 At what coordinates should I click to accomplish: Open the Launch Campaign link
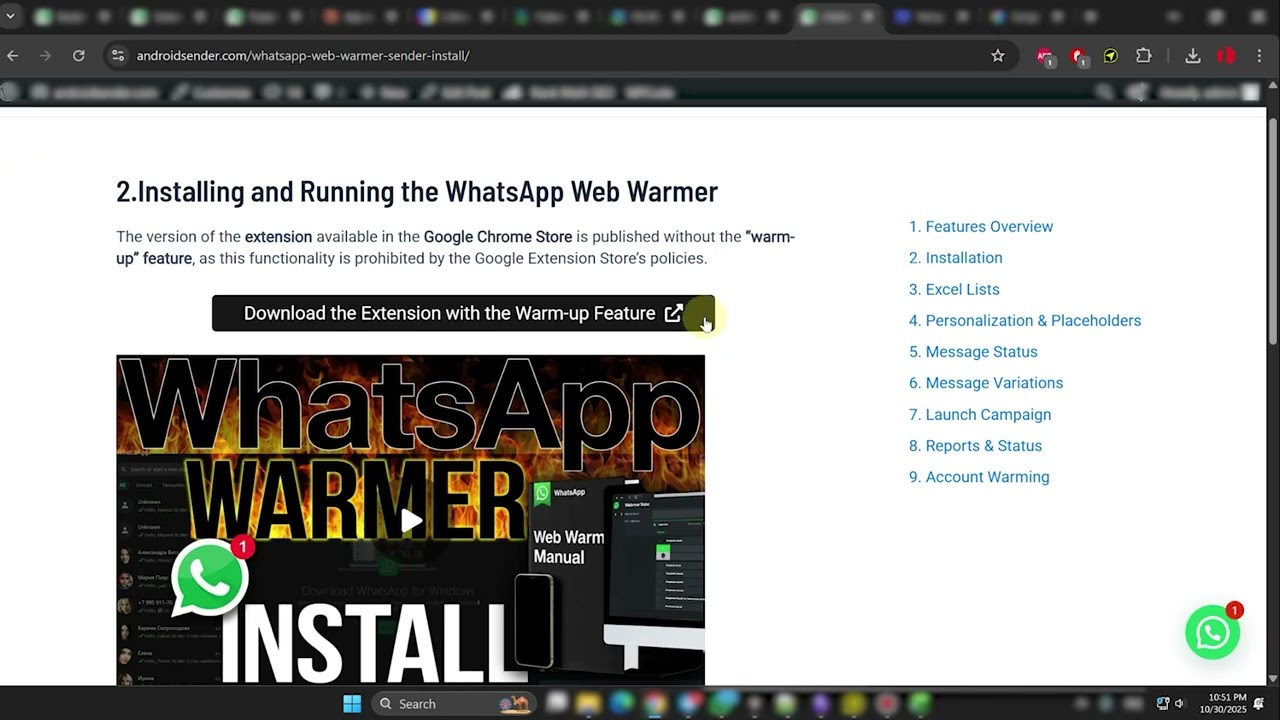coord(988,415)
